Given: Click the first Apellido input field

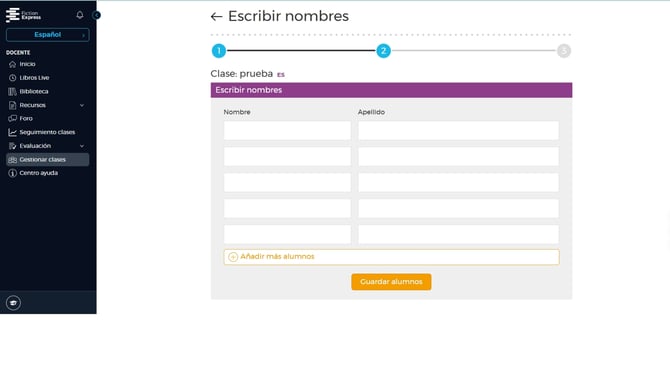Looking at the screenshot, I should pyautogui.click(x=458, y=130).
